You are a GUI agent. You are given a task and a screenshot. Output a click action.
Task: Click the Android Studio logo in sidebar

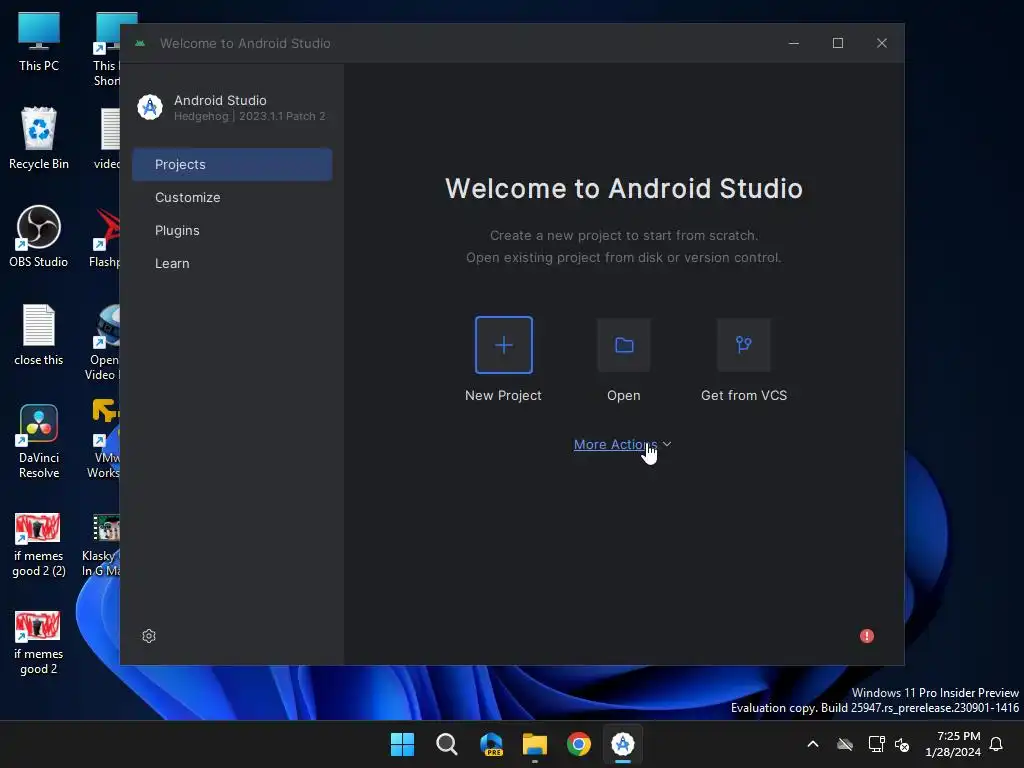[150, 107]
